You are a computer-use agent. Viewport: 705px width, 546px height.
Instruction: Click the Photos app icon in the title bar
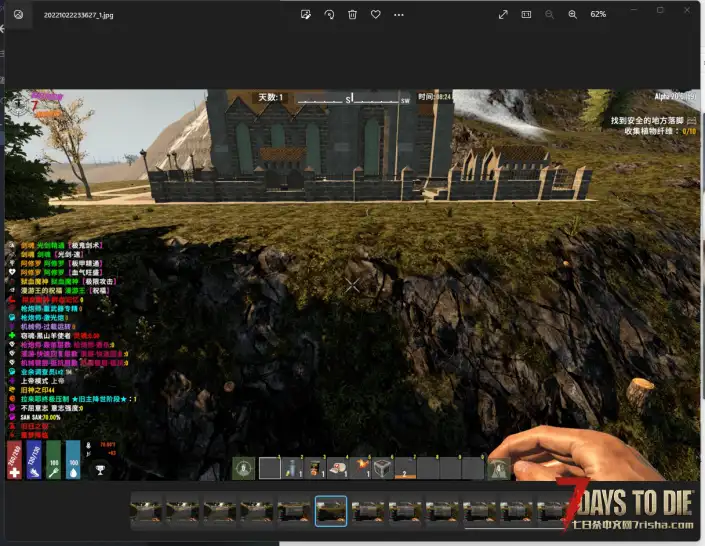pos(18,14)
